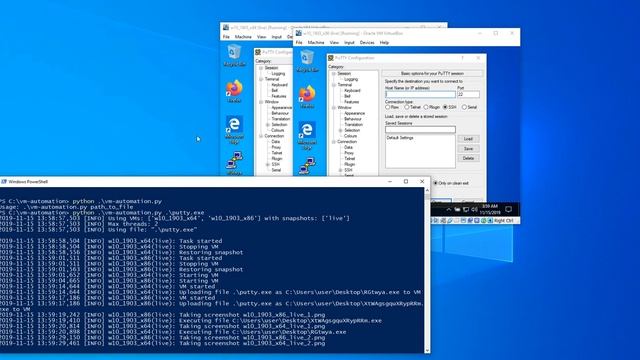This screenshot has height=360, width=640.
Task: Click PowerShell scrollbar up arrow
Action: point(427,190)
